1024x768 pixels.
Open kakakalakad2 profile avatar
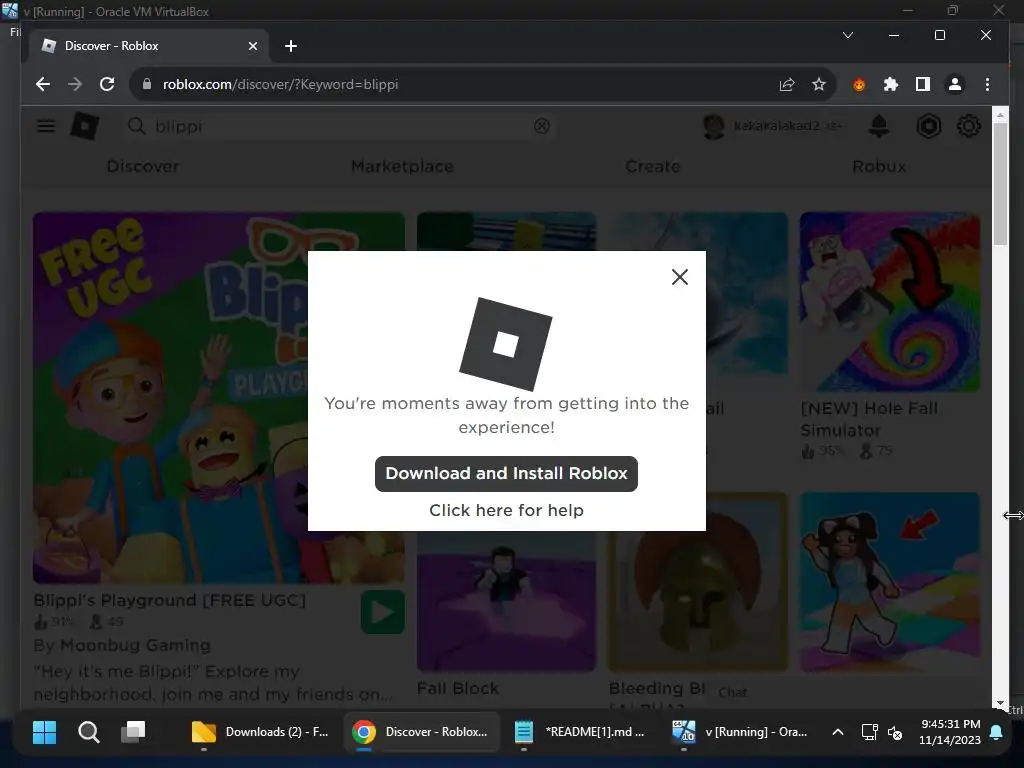pyautogui.click(x=714, y=126)
